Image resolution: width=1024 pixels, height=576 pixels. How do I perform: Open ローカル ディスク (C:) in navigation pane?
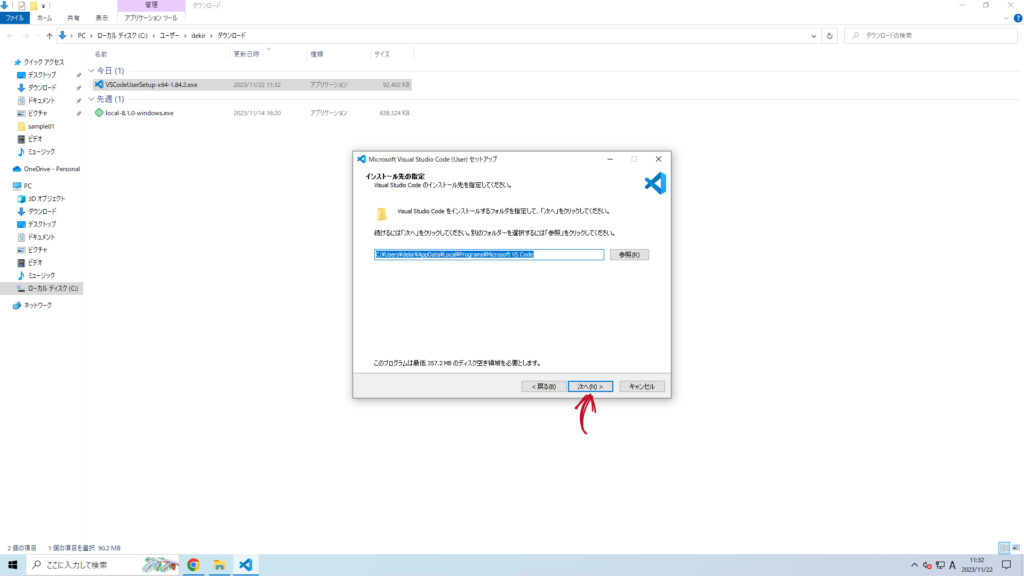pos(52,288)
